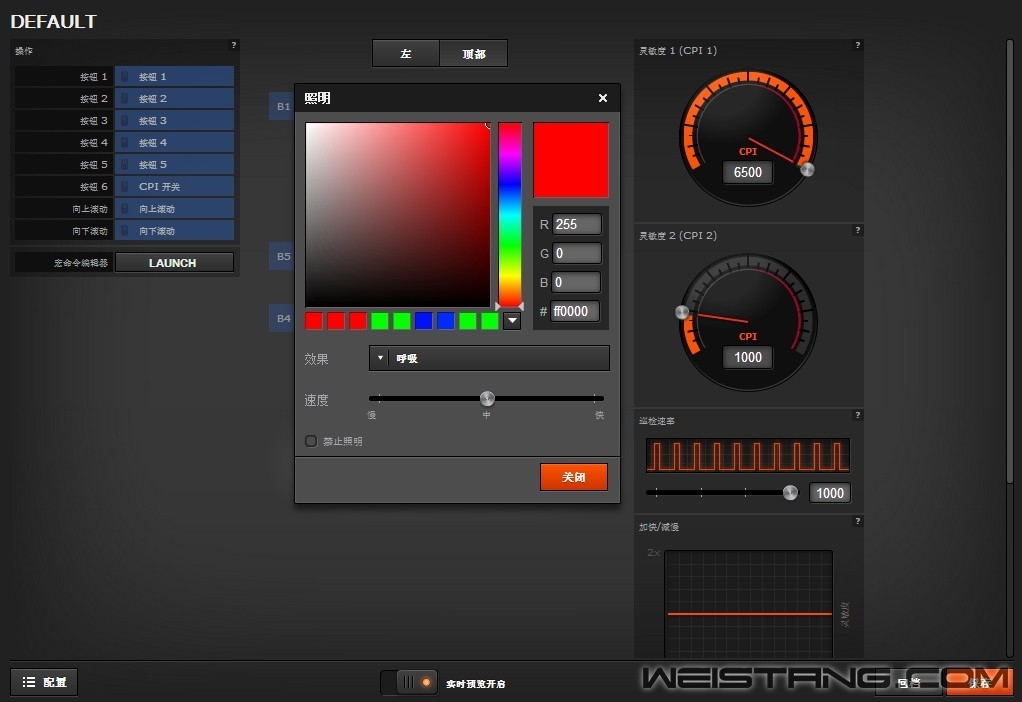Open the blue 按钮 2 assignment field

click(x=174, y=98)
